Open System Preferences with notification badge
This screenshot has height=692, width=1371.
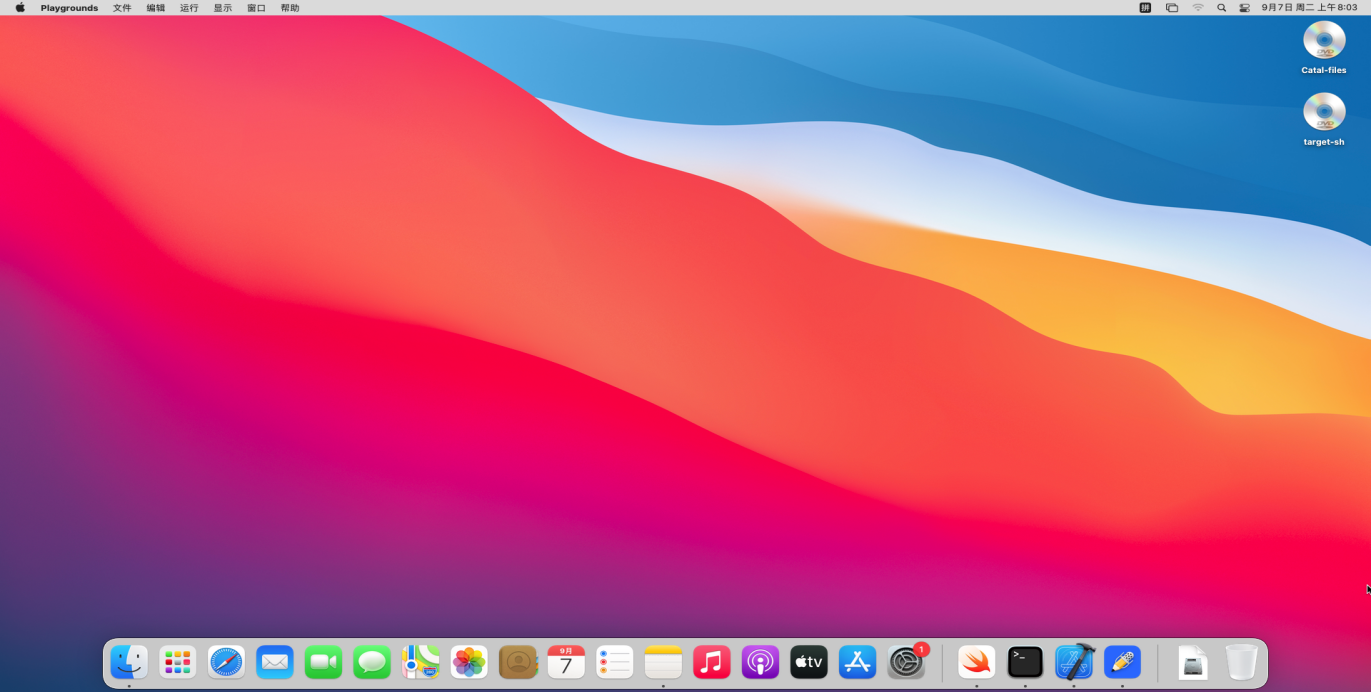tap(907, 662)
